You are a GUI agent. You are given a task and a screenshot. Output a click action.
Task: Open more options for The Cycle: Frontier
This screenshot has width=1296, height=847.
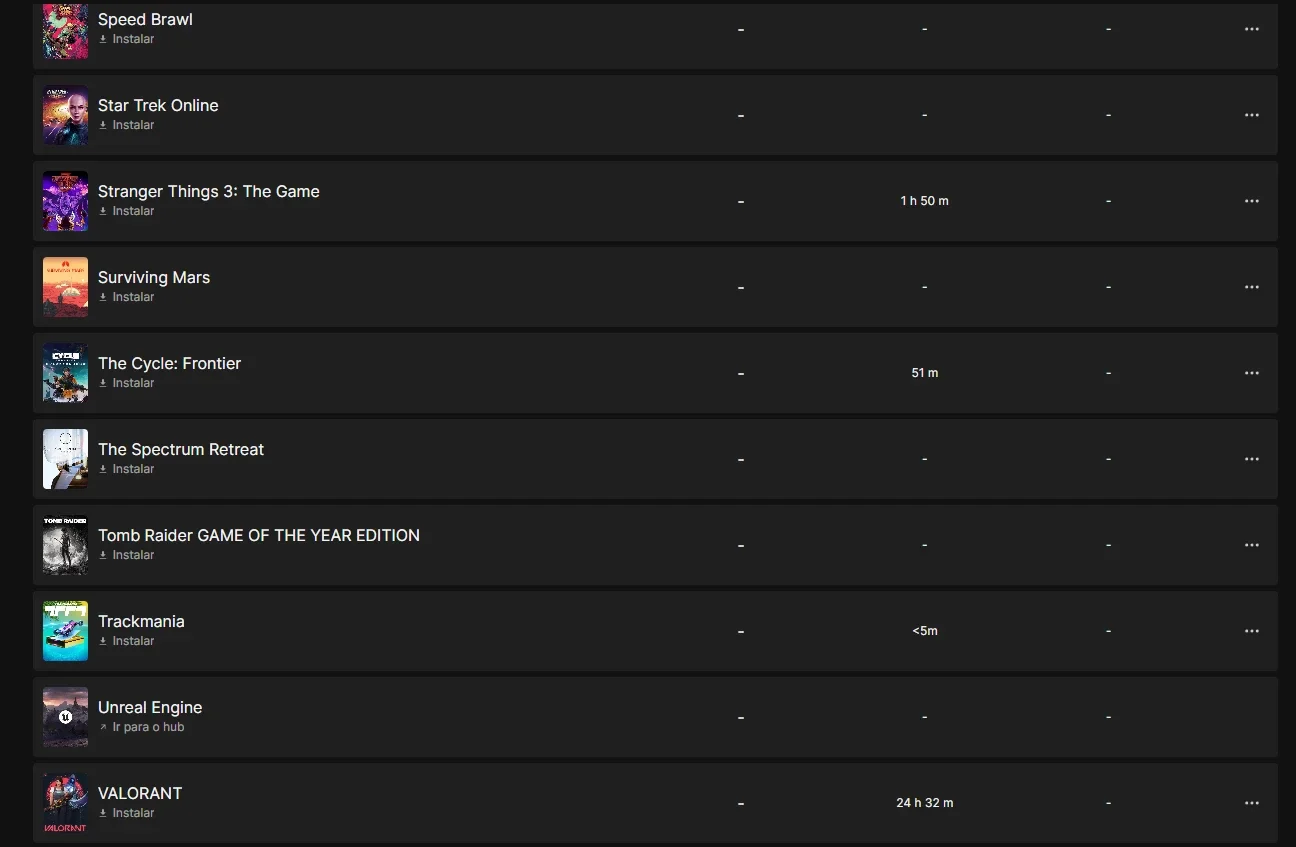[x=1251, y=373]
